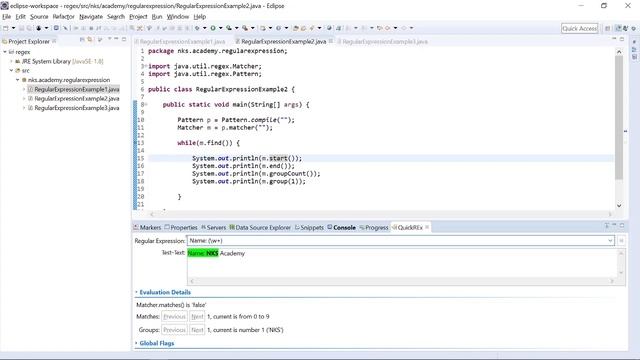The image size is (640, 360).
Task: Click the green Run button in toolbar
Action: tap(213, 28)
